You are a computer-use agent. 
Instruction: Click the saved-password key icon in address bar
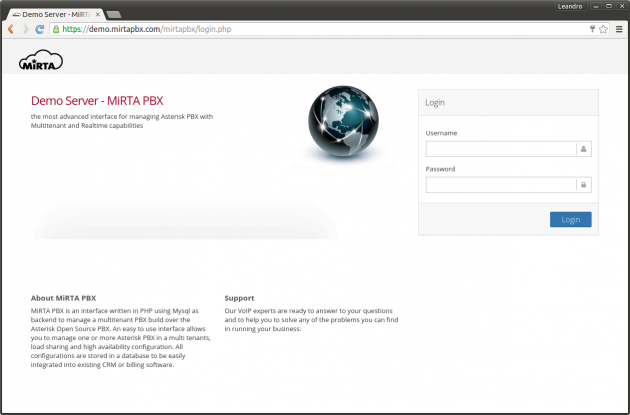[592, 30]
